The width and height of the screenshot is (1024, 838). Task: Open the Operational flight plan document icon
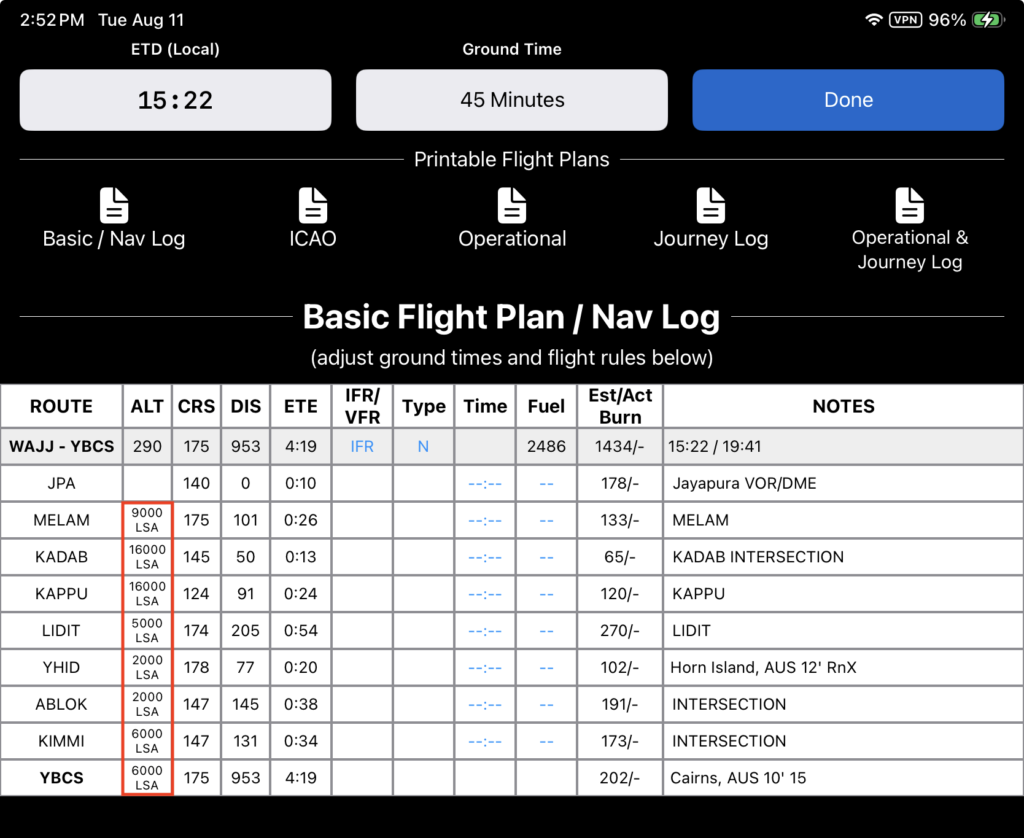click(512, 206)
